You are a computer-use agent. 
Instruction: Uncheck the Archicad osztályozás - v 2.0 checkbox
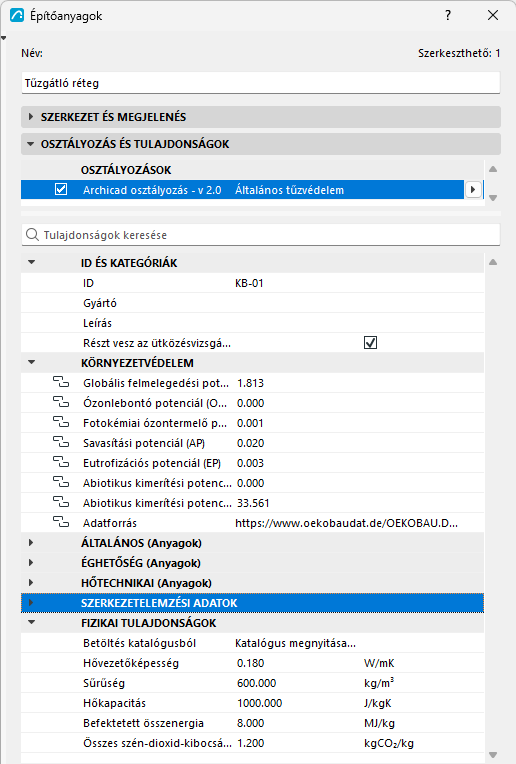pos(61,189)
